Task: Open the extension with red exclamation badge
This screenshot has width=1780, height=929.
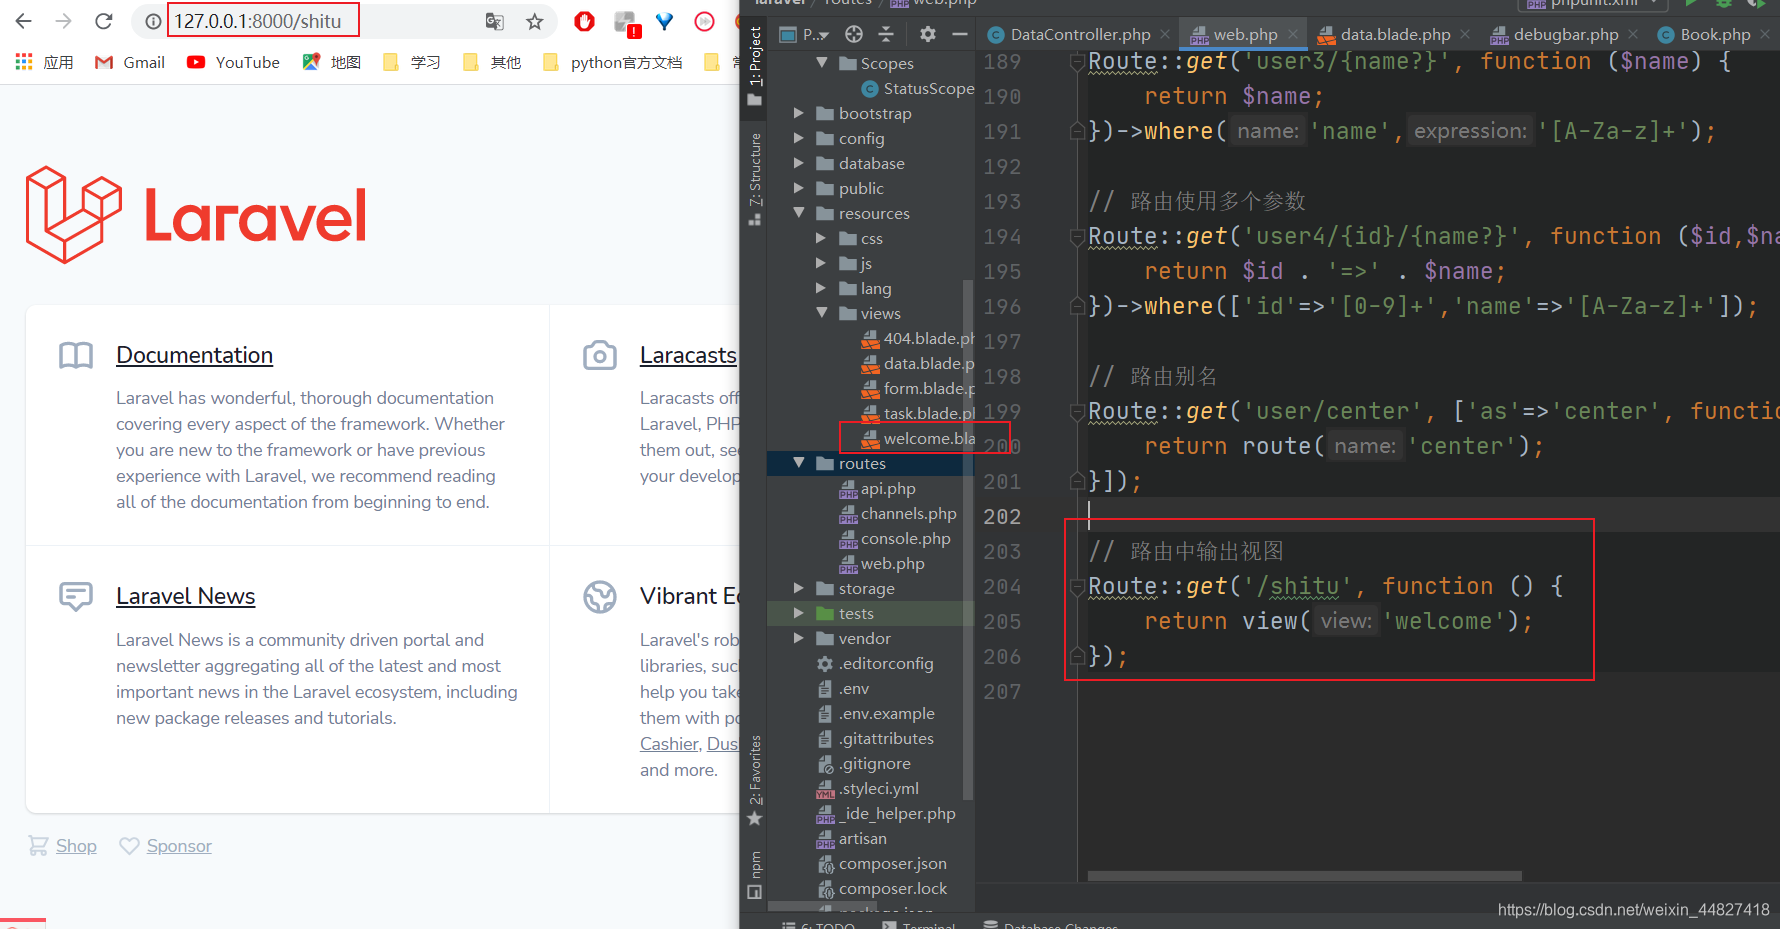Action: [627, 23]
